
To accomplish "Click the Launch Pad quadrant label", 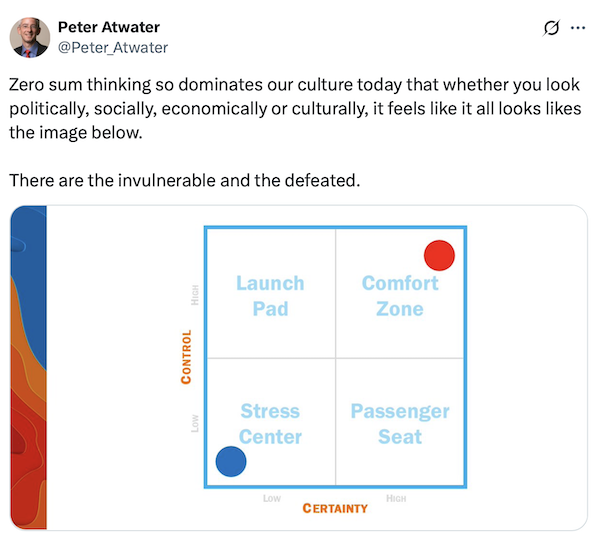I will [x=270, y=296].
